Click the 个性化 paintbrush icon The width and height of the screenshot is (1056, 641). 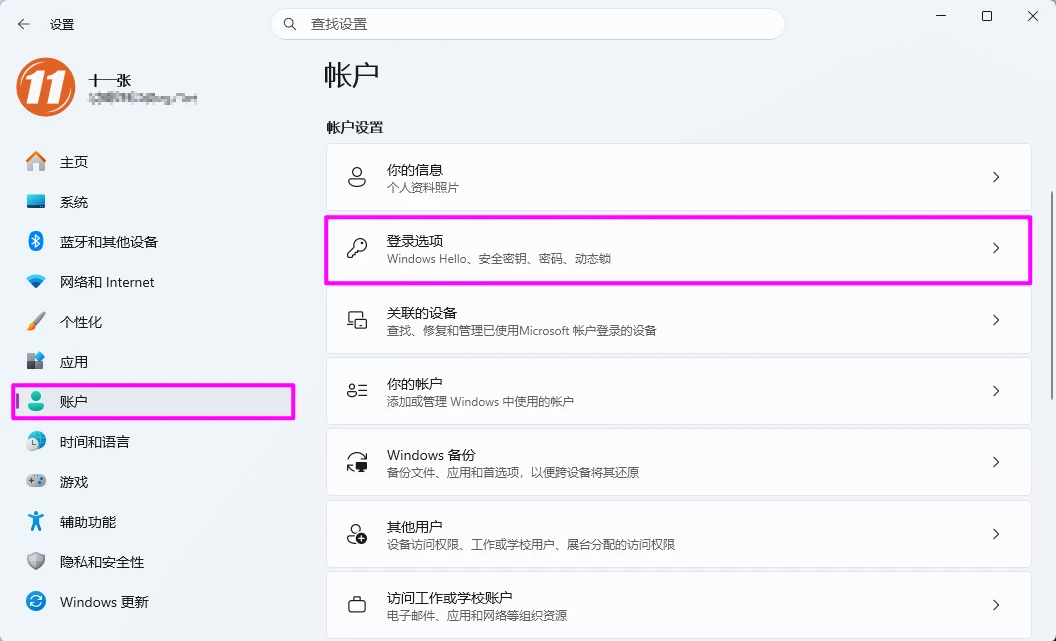(36, 321)
